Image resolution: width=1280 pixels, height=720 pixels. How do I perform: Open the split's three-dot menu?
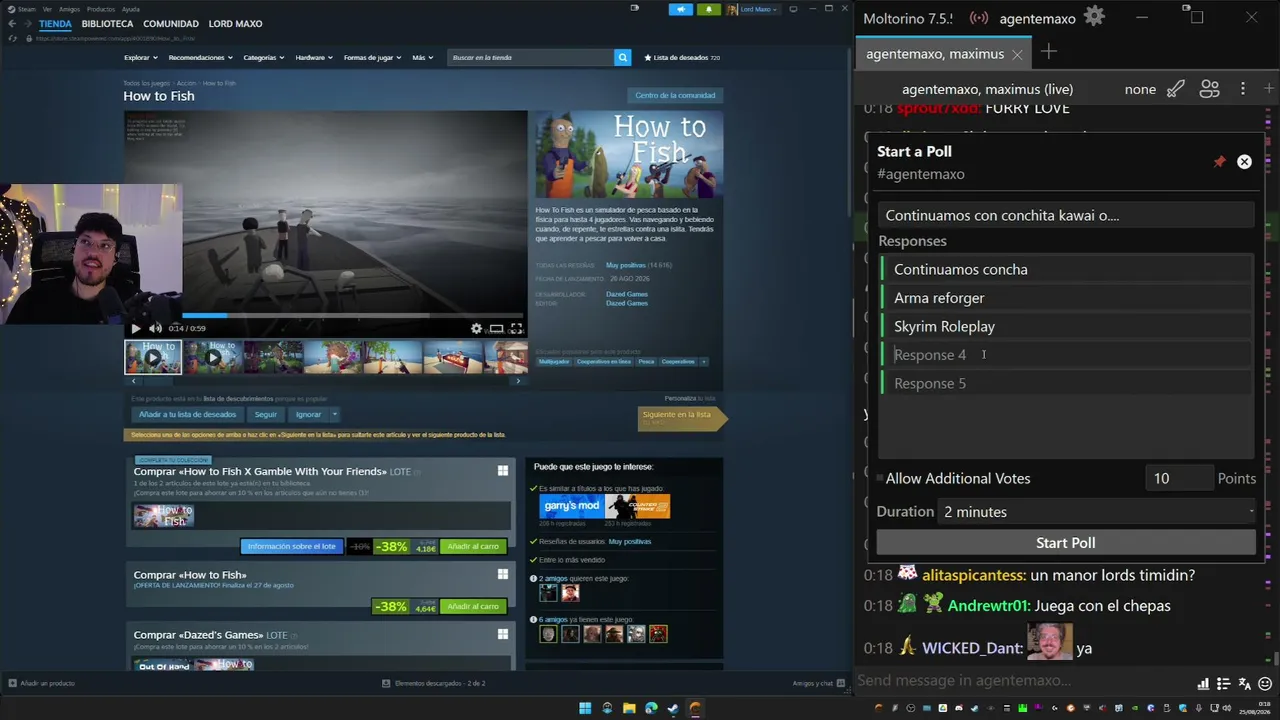coord(1243,89)
